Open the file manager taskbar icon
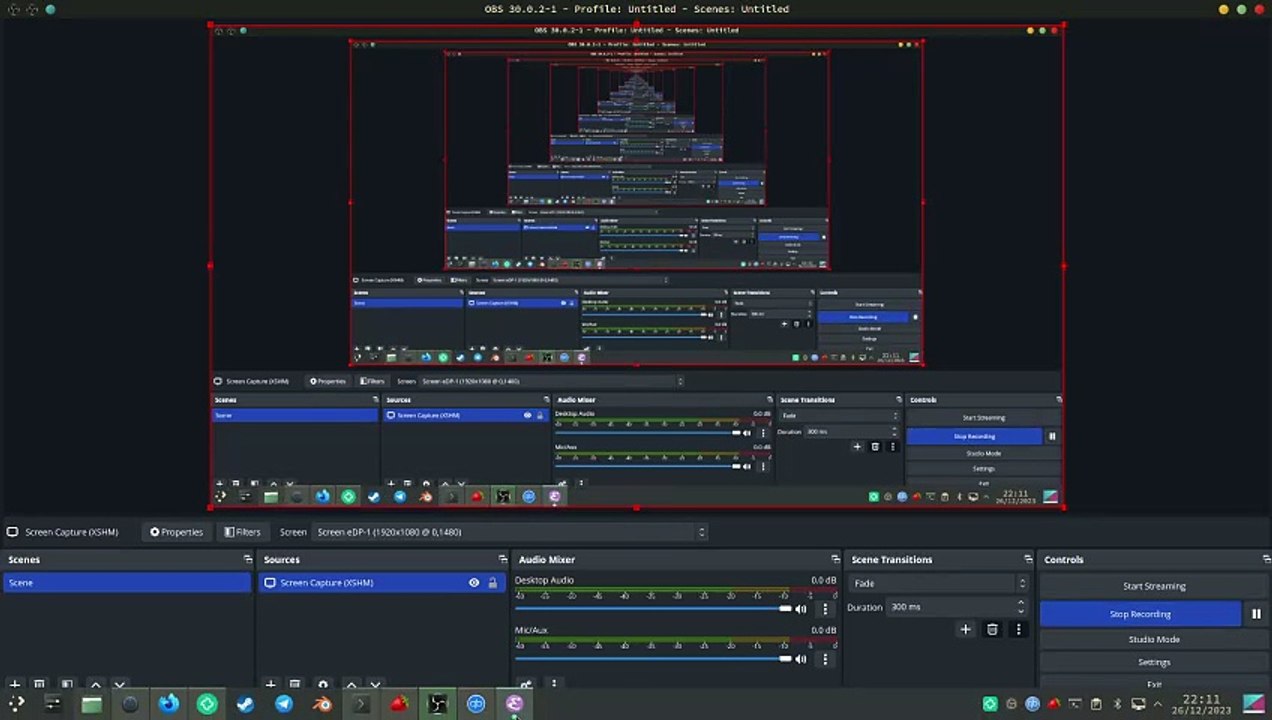Viewport: 1272px width, 720px height. click(91, 704)
